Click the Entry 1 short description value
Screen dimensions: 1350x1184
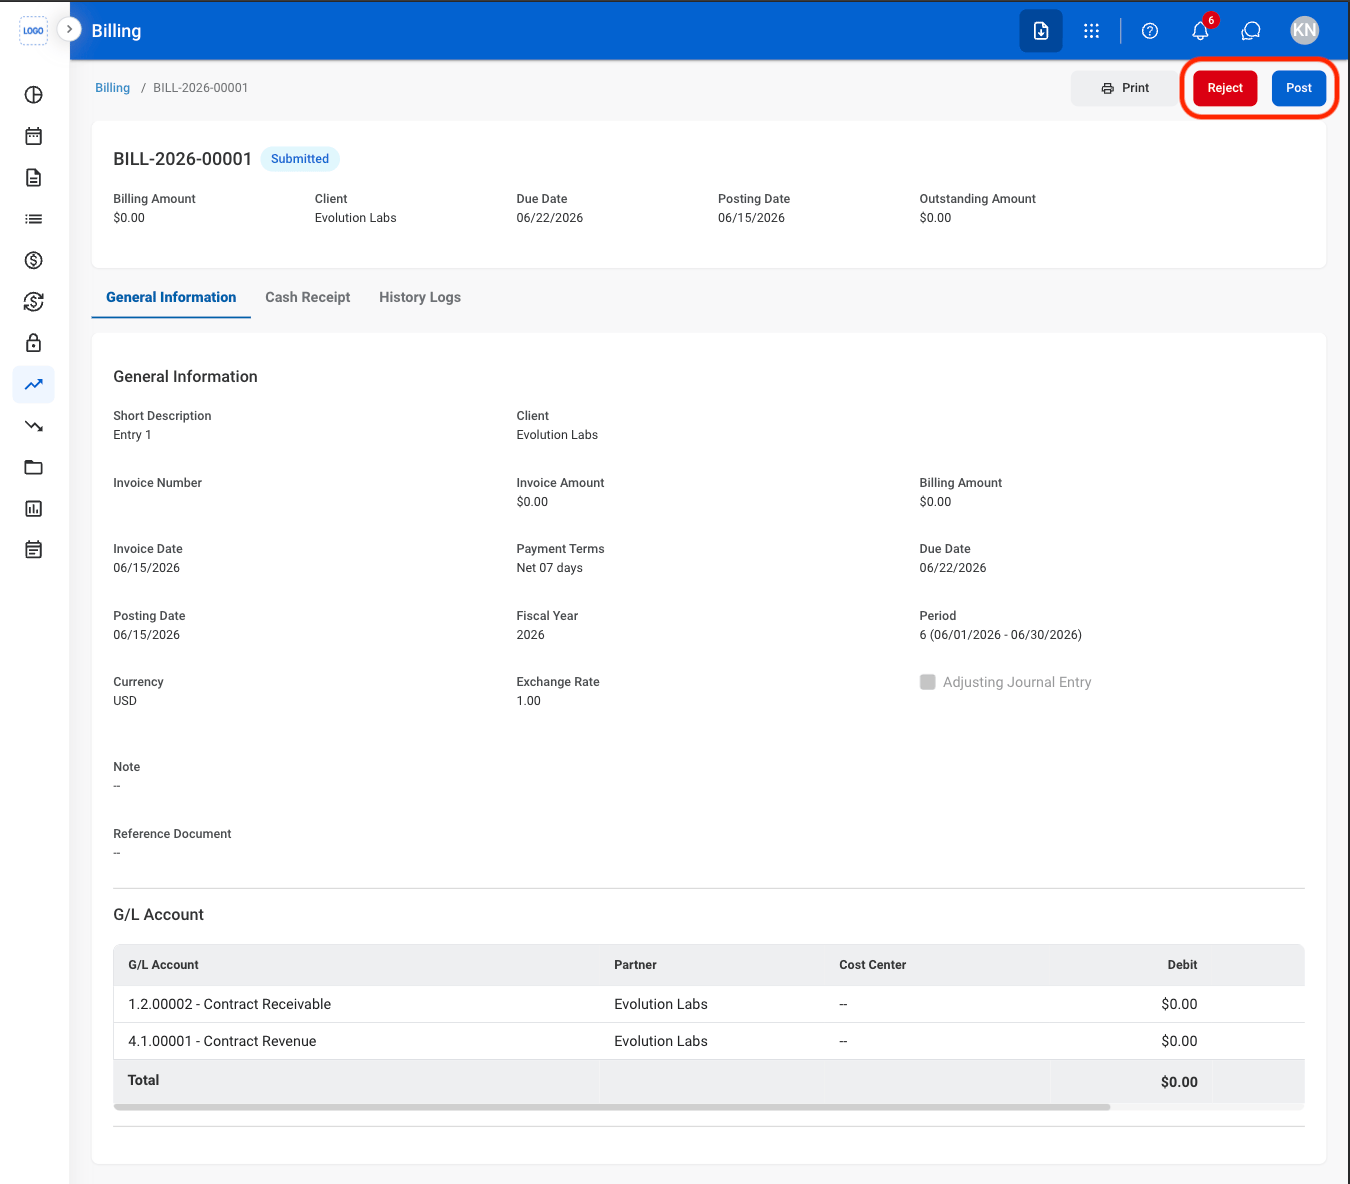tap(132, 435)
